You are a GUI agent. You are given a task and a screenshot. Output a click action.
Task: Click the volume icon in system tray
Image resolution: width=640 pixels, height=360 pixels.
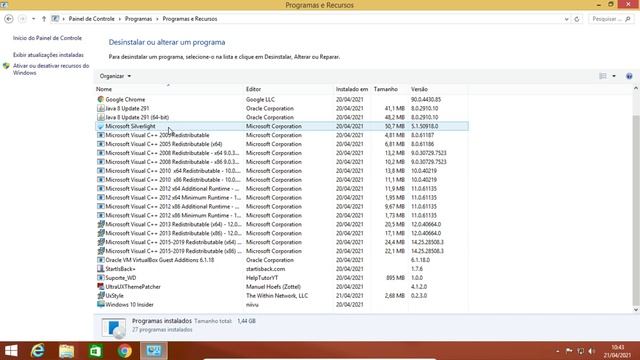pyautogui.click(x=591, y=351)
